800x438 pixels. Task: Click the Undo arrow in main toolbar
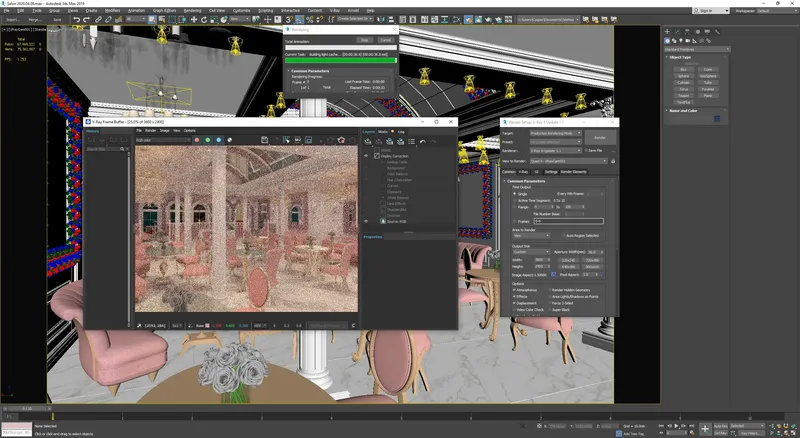point(76,19)
